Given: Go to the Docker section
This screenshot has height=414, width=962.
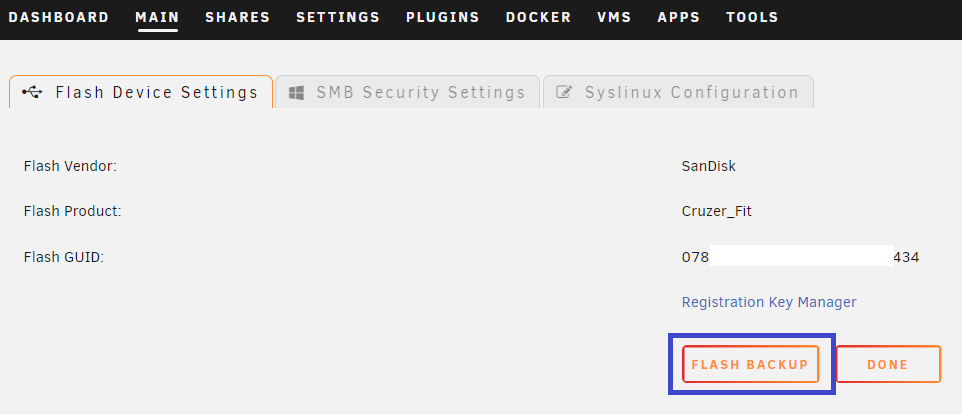Looking at the screenshot, I should point(539,17).
